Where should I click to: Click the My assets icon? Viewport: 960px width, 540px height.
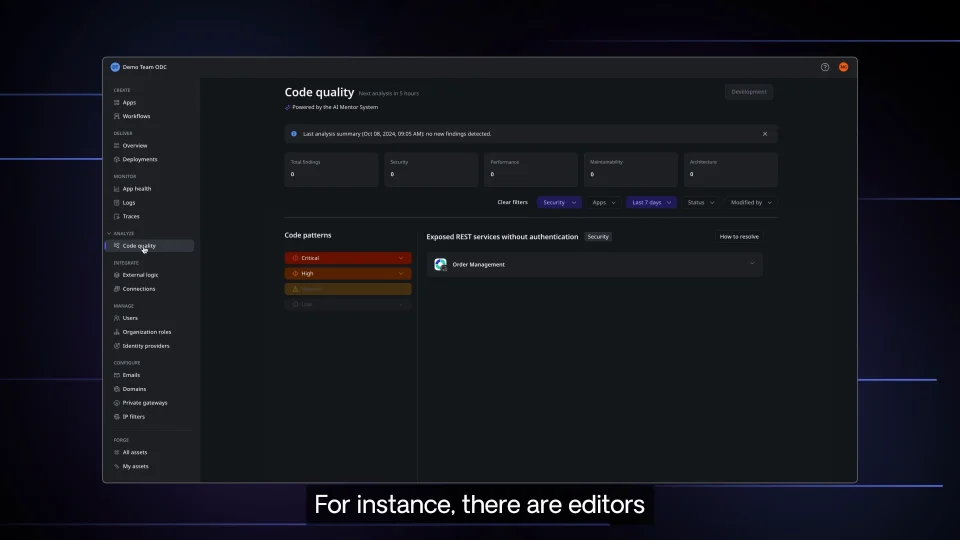pos(116,467)
